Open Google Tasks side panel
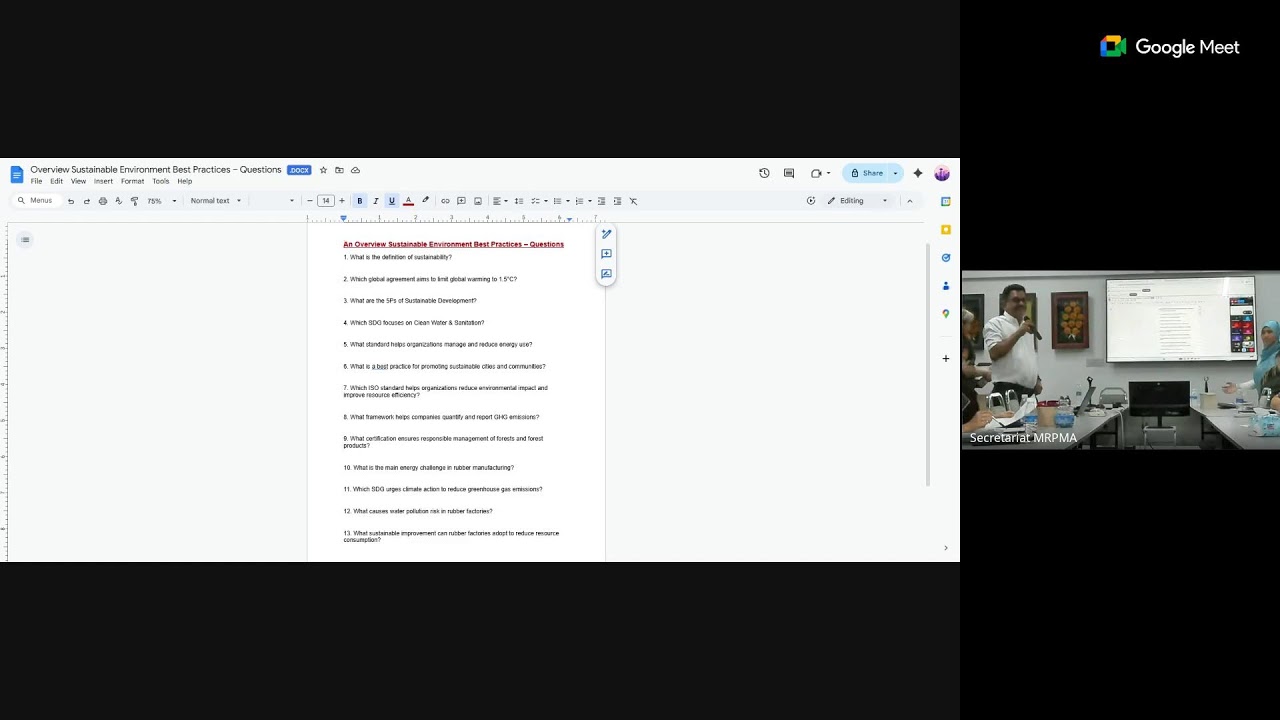Viewport: 1280px width, 720px height. [946, 258]
